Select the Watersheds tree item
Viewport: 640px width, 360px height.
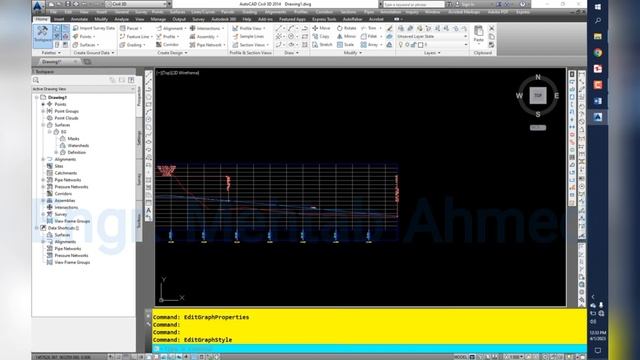[78, 145]
